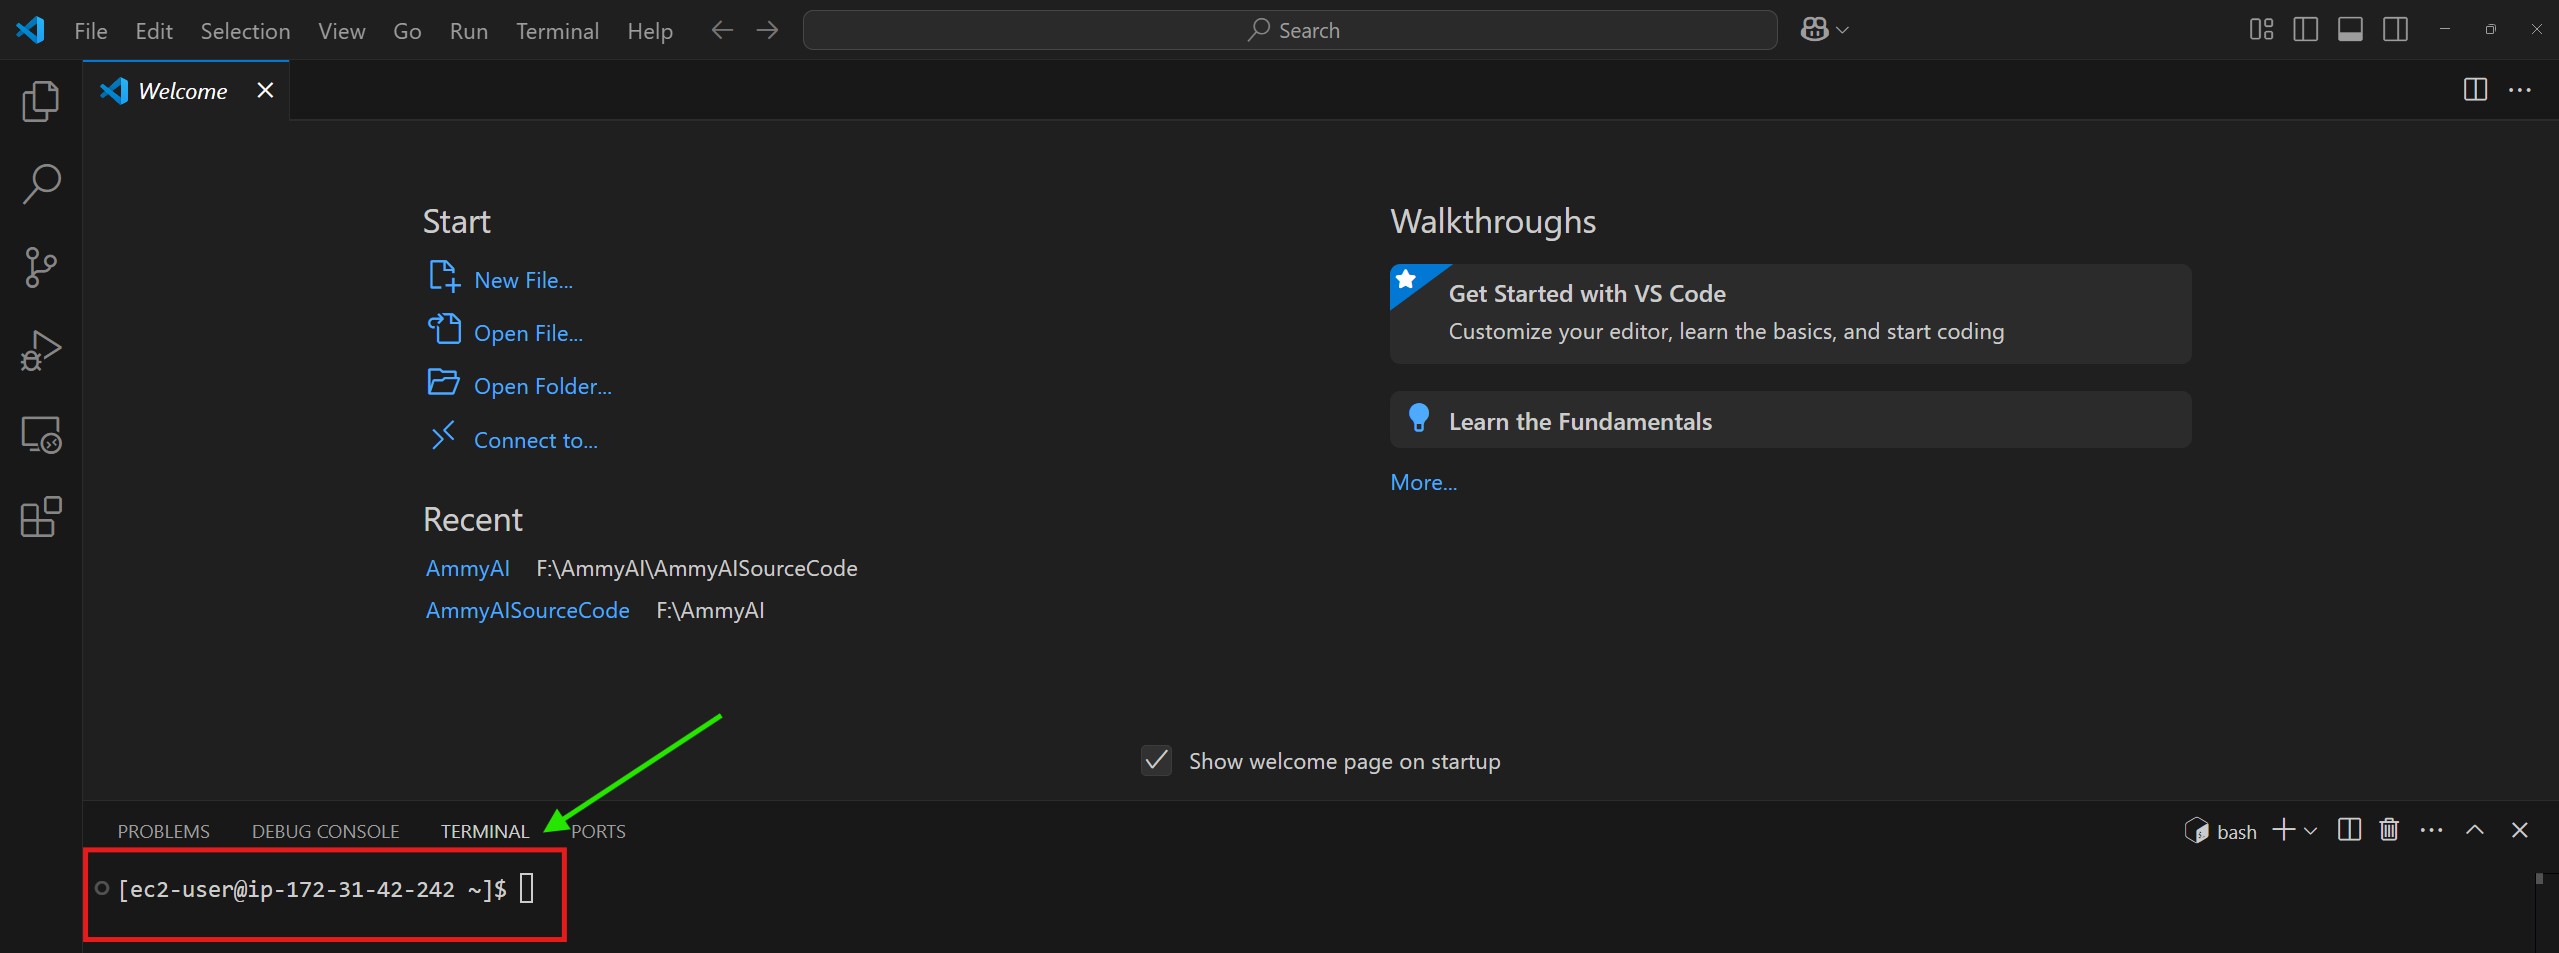This screenshot has width=2559, height=953.
Task: Open the Search view in activity bar
Action: pyautogui.click(x=41, y=184)
